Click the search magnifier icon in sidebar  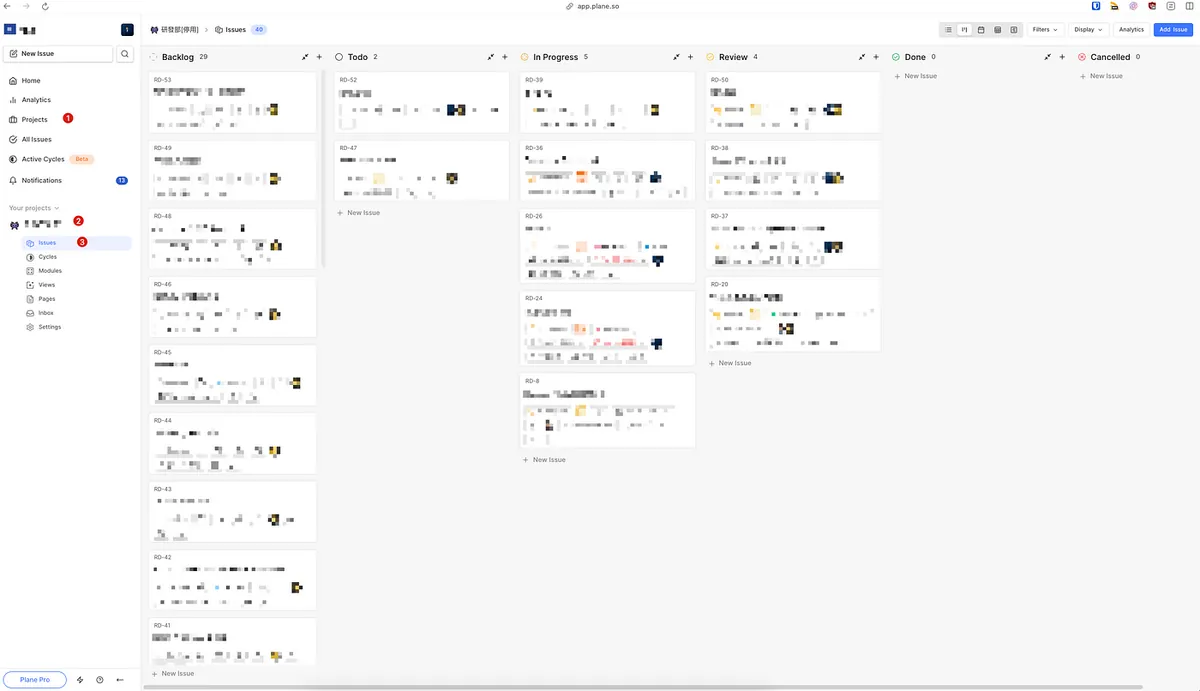pyautogui.click(x=125, y=54)
